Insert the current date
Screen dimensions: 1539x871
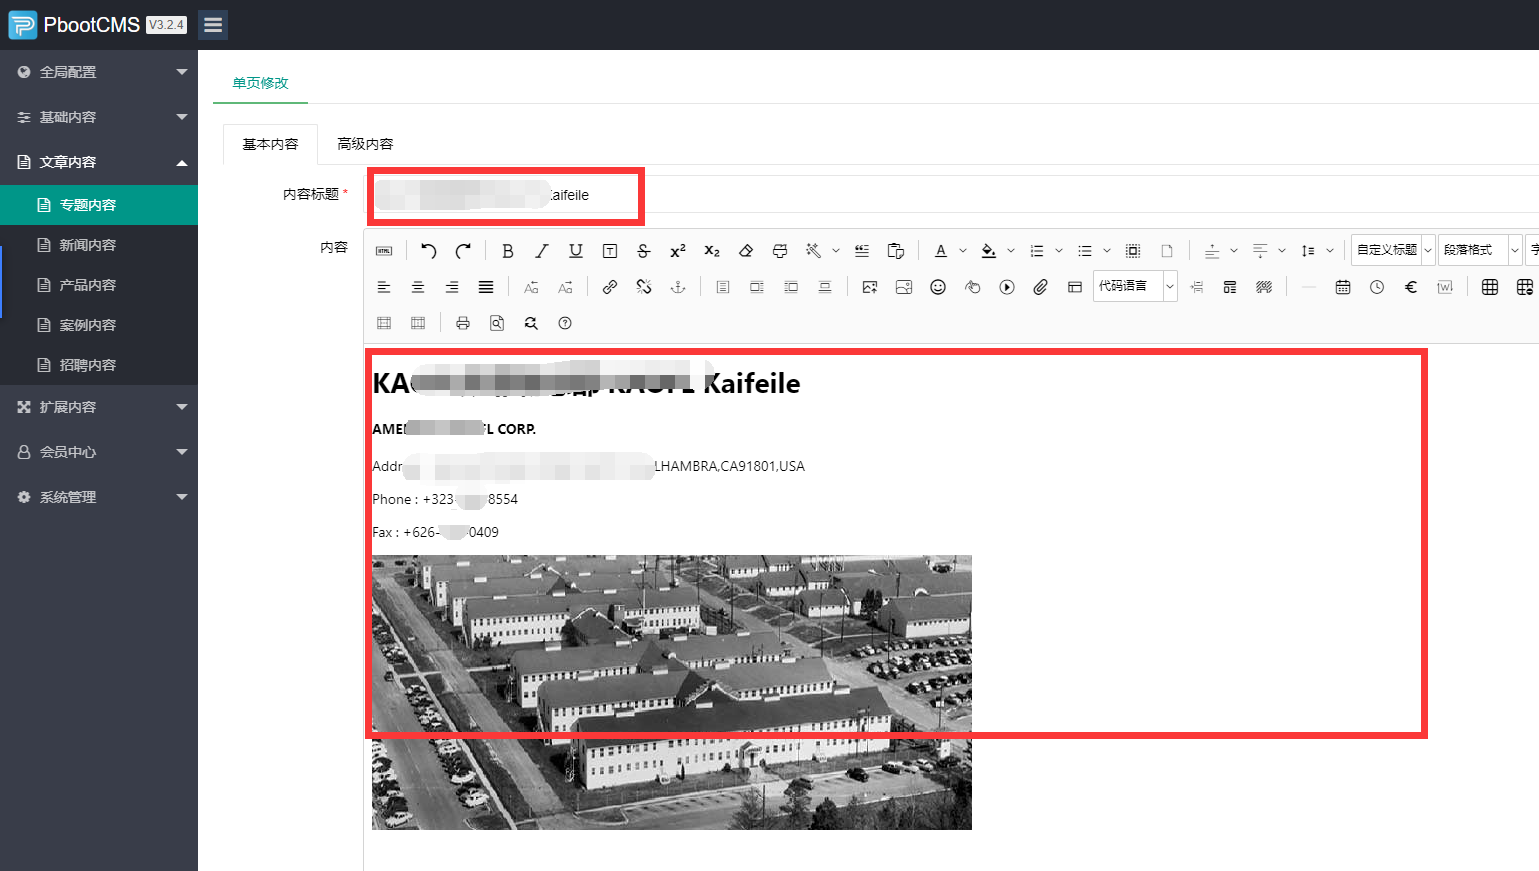click(1343, 287)
